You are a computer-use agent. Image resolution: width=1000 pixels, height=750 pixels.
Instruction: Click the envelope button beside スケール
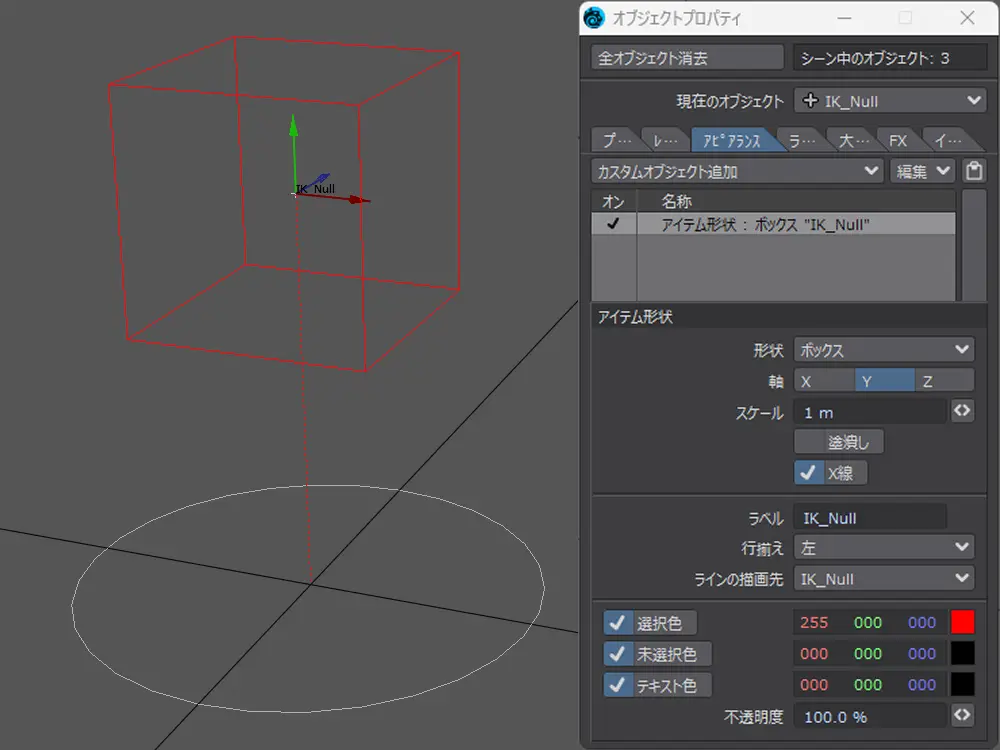(x=962, y=411)
